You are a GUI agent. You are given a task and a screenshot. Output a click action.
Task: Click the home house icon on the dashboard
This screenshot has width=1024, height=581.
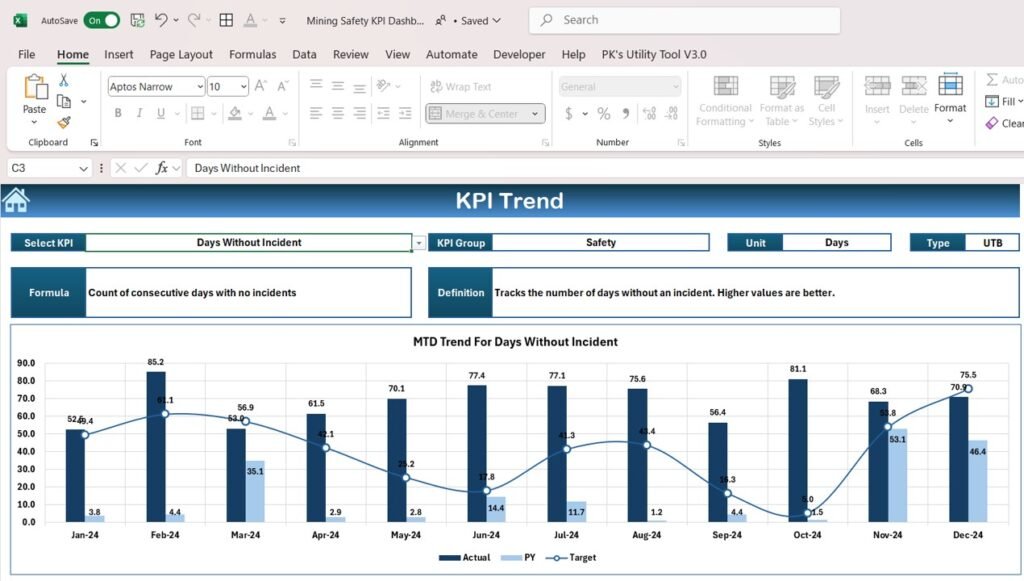(x=15, y=199)
